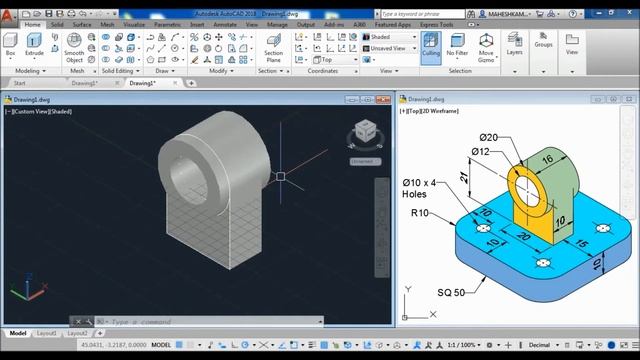Click the keyword search box

point(422,14)
